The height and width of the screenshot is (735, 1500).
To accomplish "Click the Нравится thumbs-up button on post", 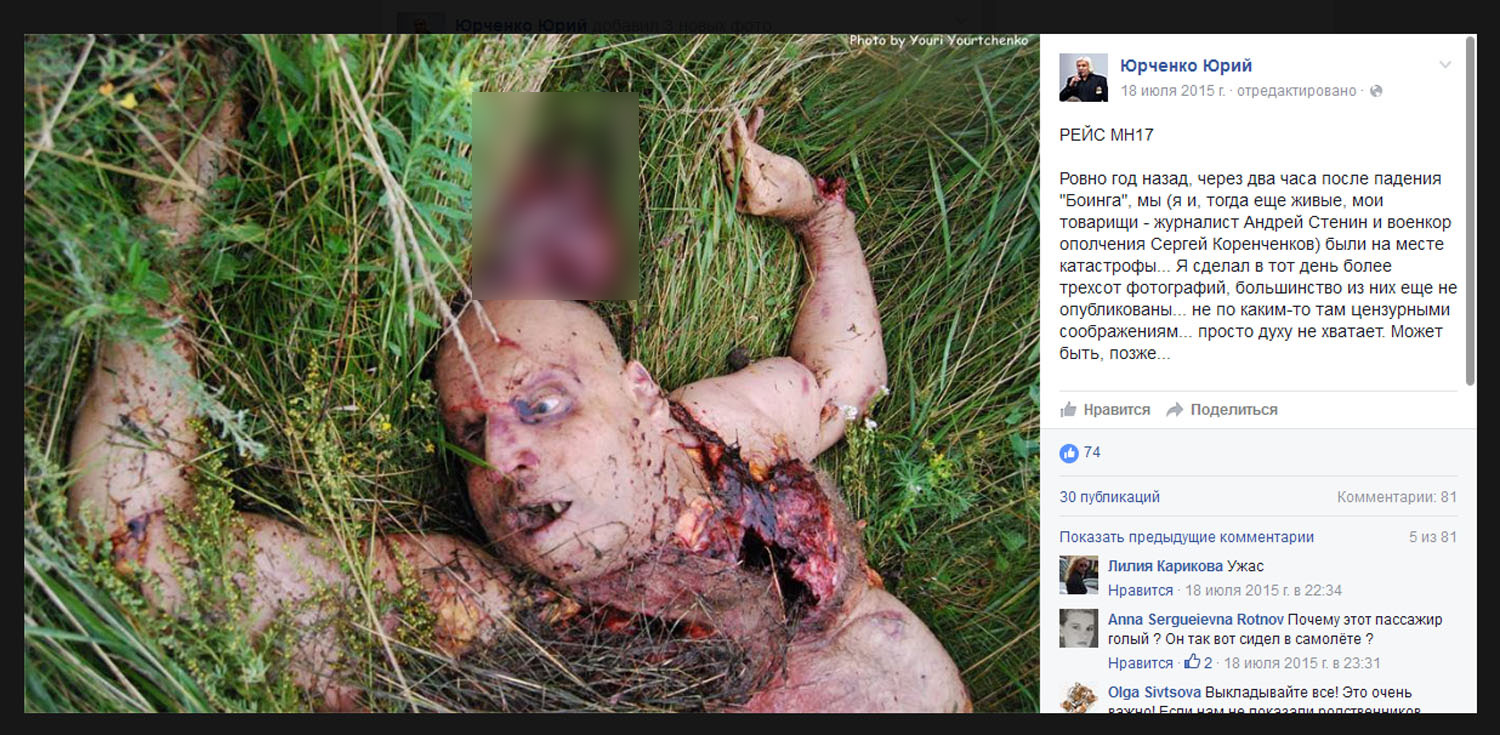I will 1105,410.
